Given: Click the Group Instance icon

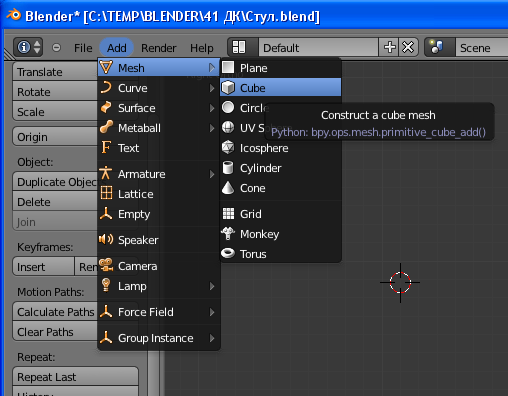Looking at the screenshot, I should (106, 338).
